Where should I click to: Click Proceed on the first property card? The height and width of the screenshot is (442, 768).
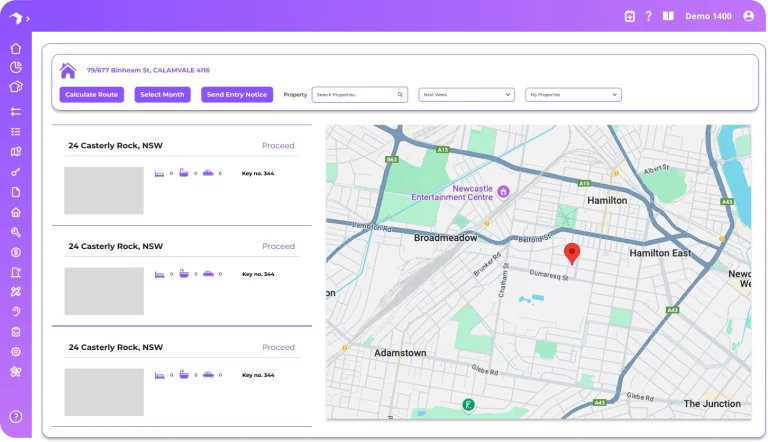[x=278, y=146]
